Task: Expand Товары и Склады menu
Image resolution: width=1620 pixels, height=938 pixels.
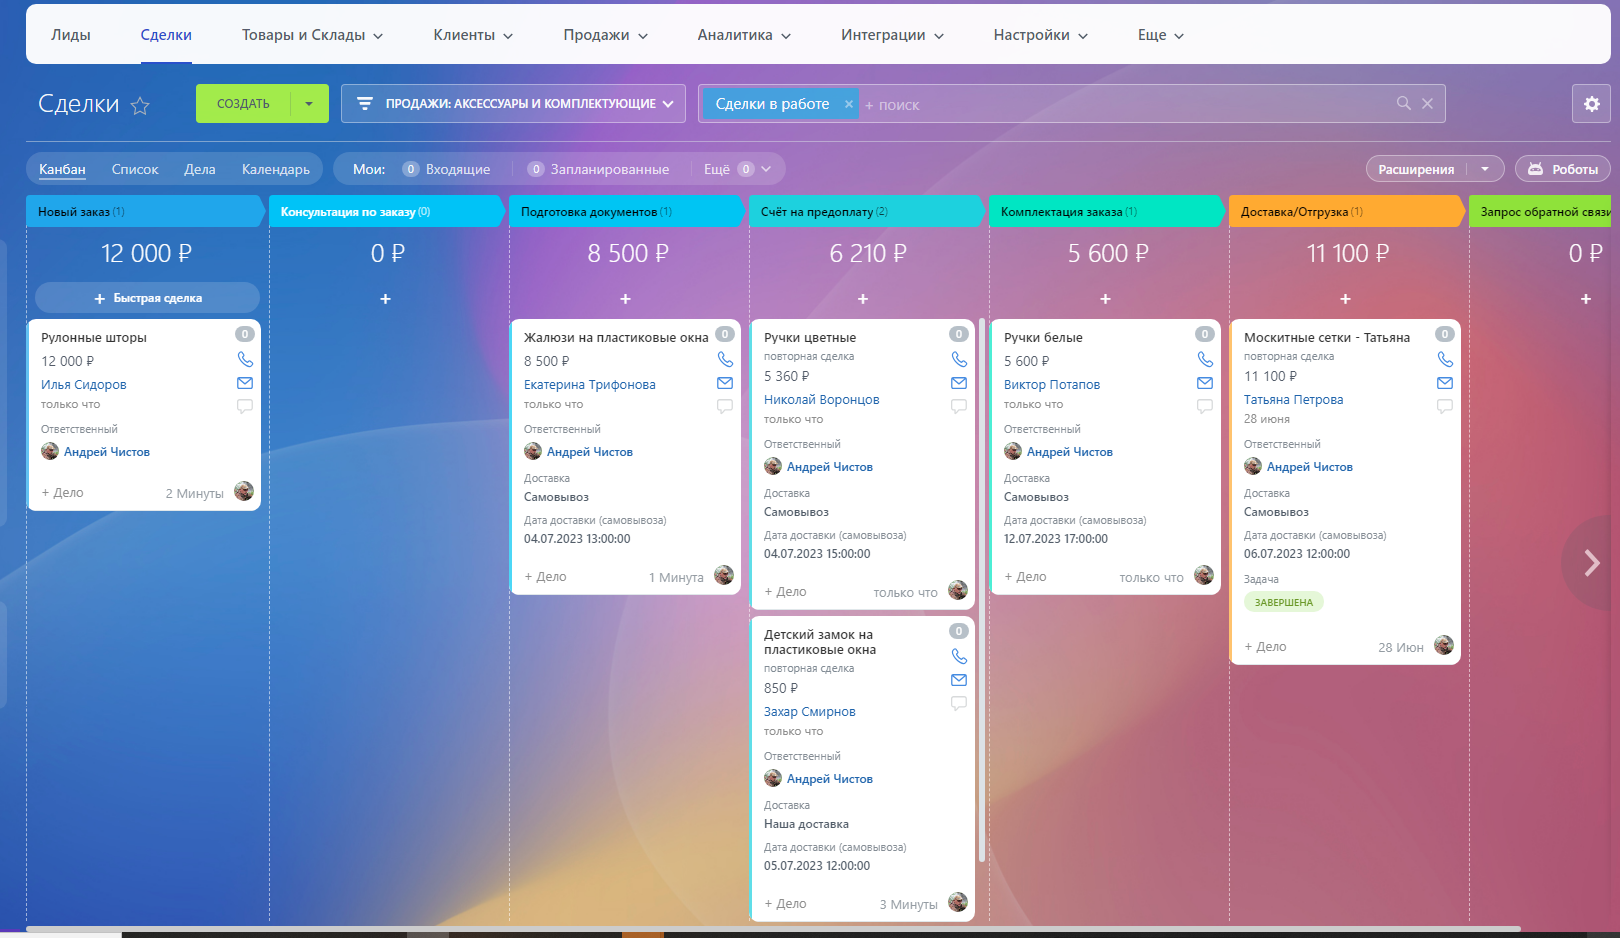Action: click(x=312, y=35)
